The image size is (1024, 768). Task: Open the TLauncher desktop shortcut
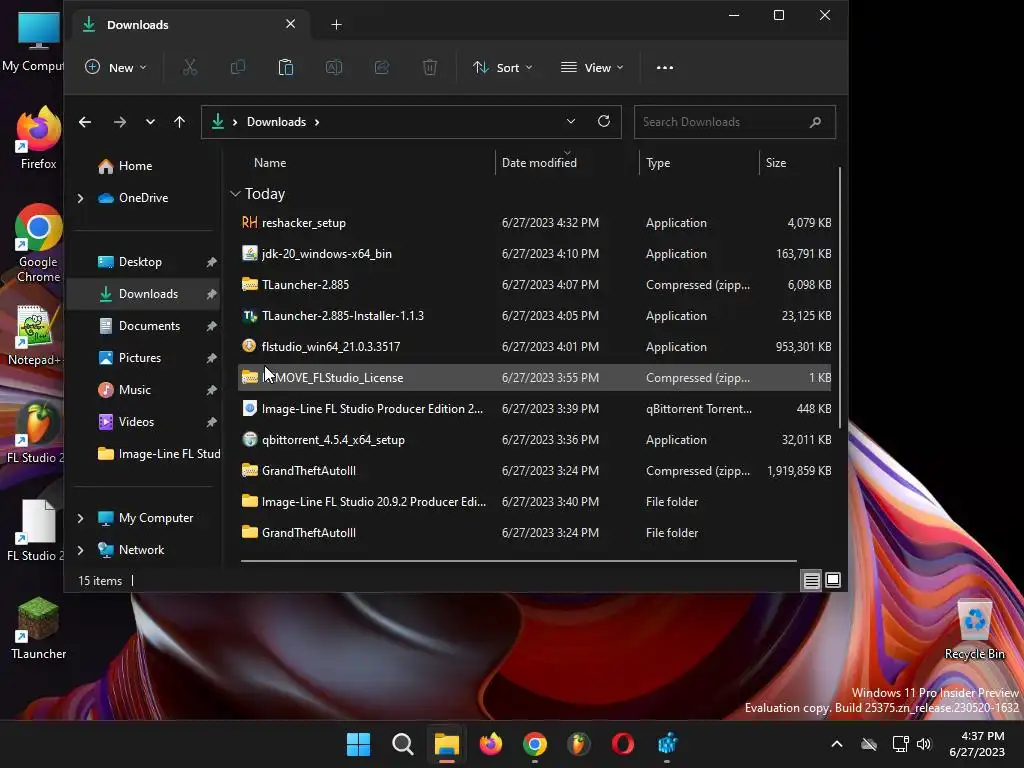[x=38, y=628]
